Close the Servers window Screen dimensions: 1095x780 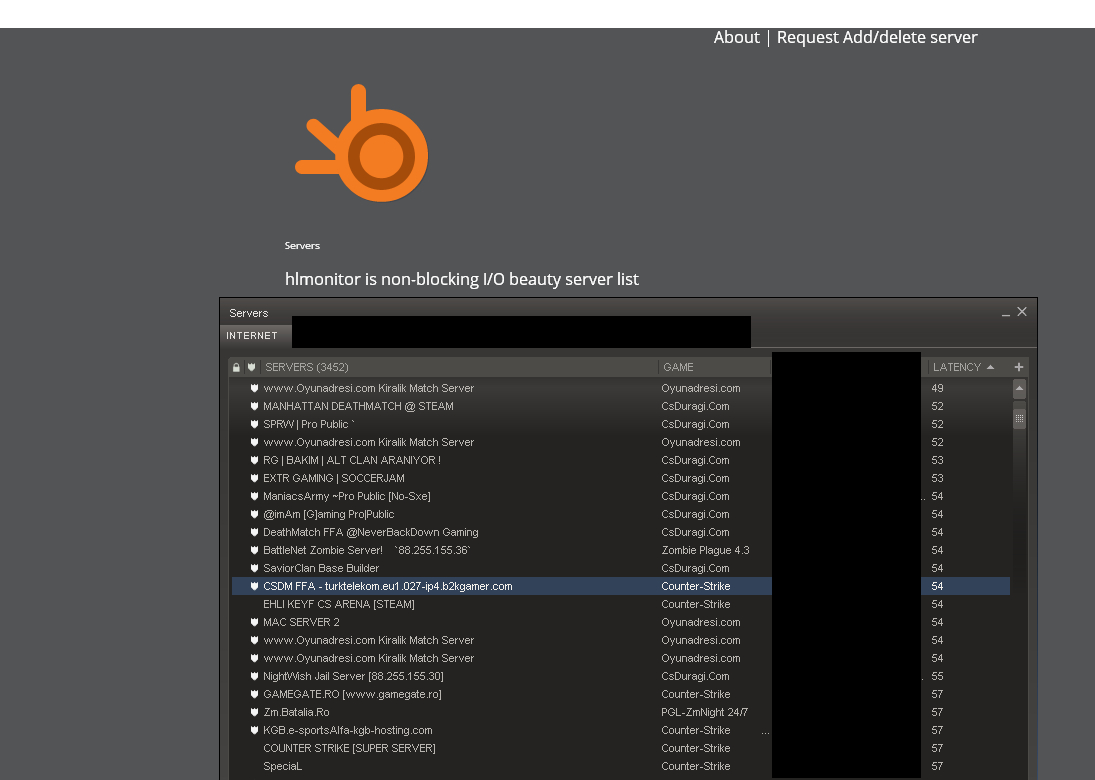(1022, 311)
